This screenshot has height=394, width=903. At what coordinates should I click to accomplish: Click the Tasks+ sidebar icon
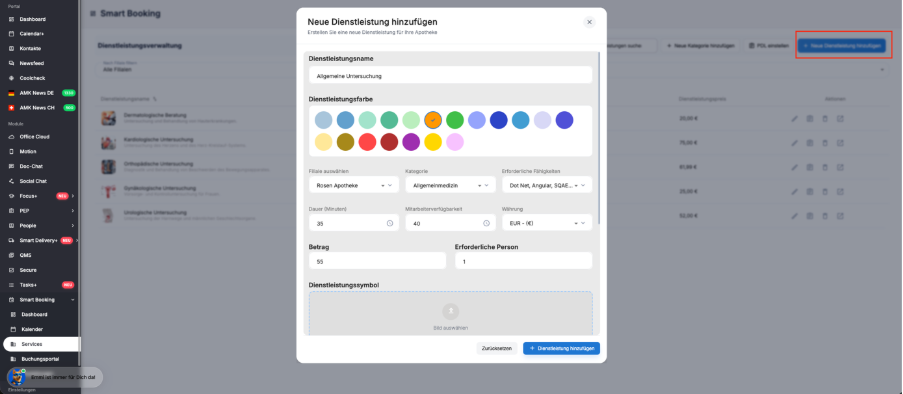pos(12,285)
